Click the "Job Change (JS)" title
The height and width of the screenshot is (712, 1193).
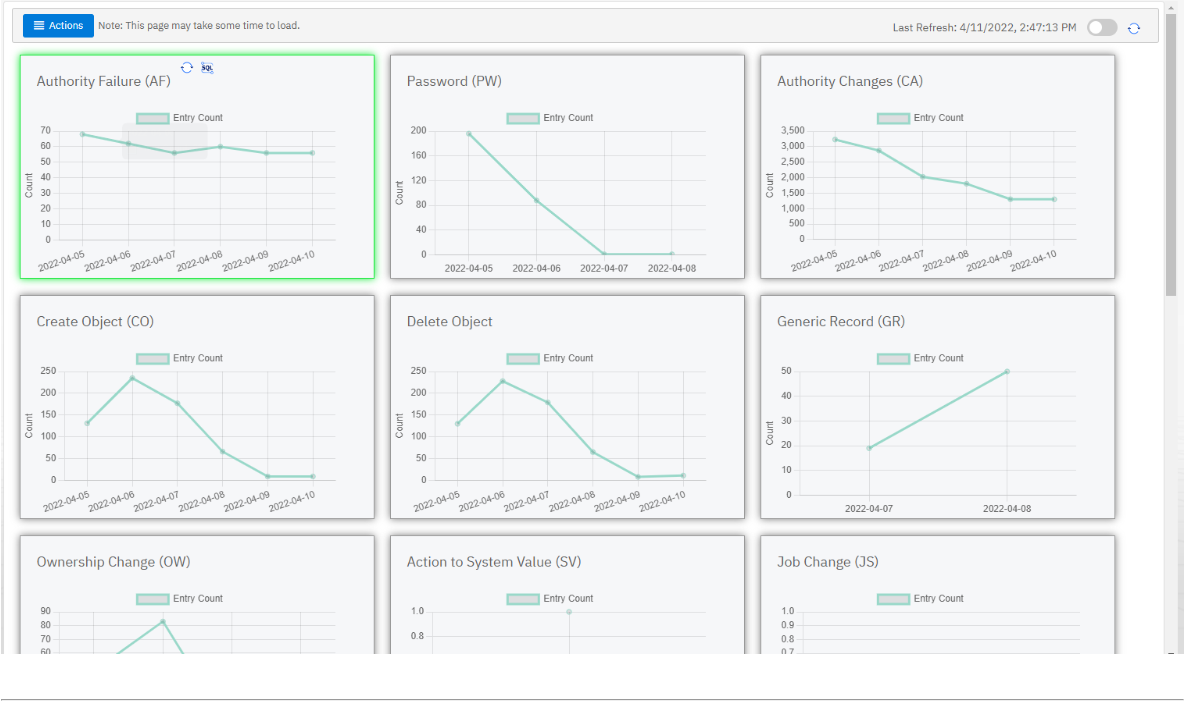(x=828, y=562)
